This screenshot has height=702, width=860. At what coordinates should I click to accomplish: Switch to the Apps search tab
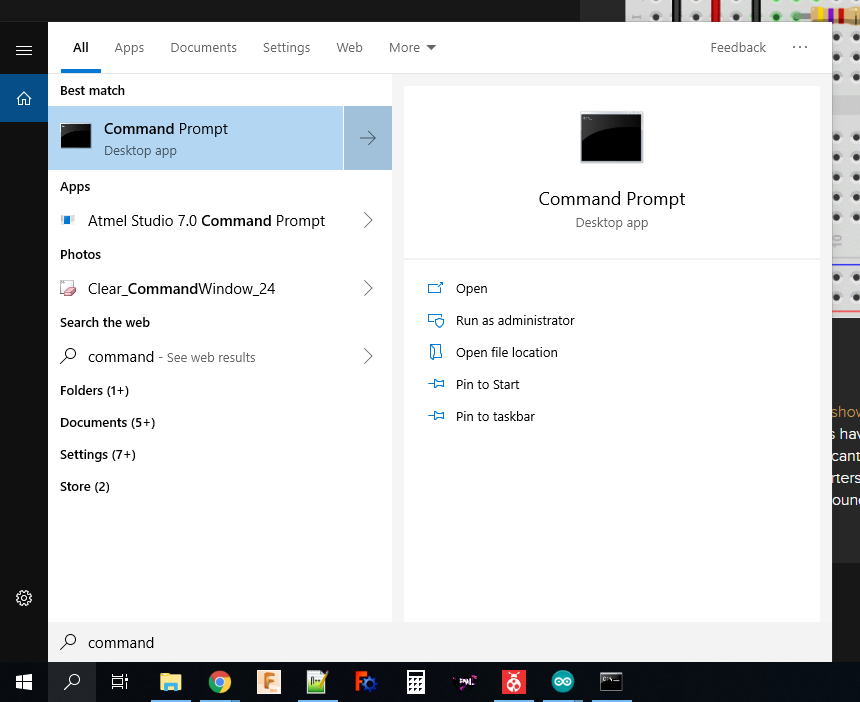(129, 47)
